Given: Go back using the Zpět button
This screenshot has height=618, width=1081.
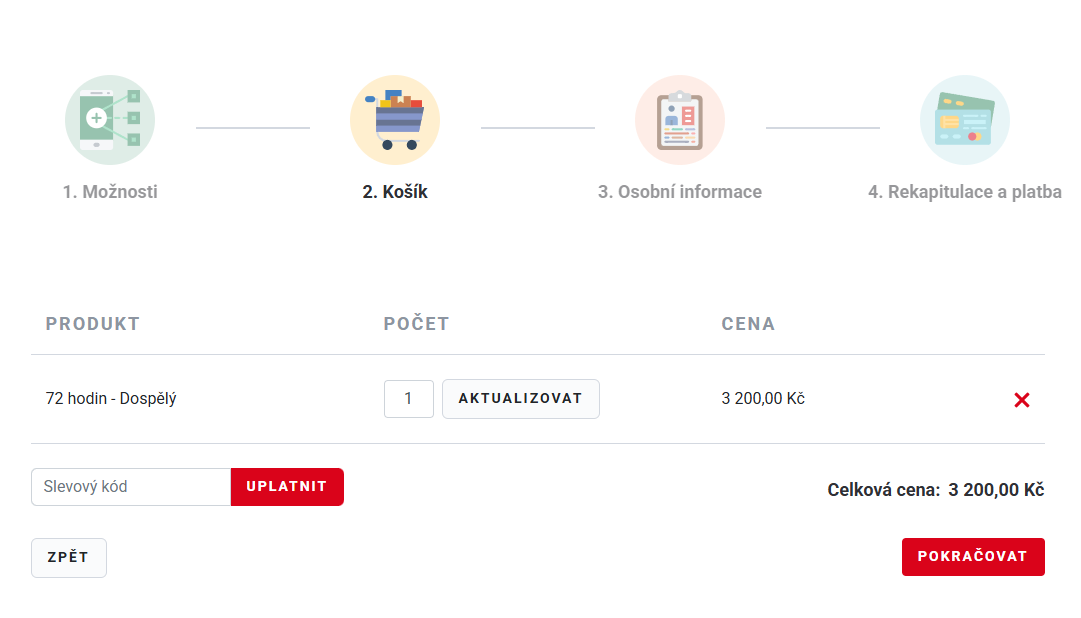Looking at the screenshot, I should coord(69,558).
